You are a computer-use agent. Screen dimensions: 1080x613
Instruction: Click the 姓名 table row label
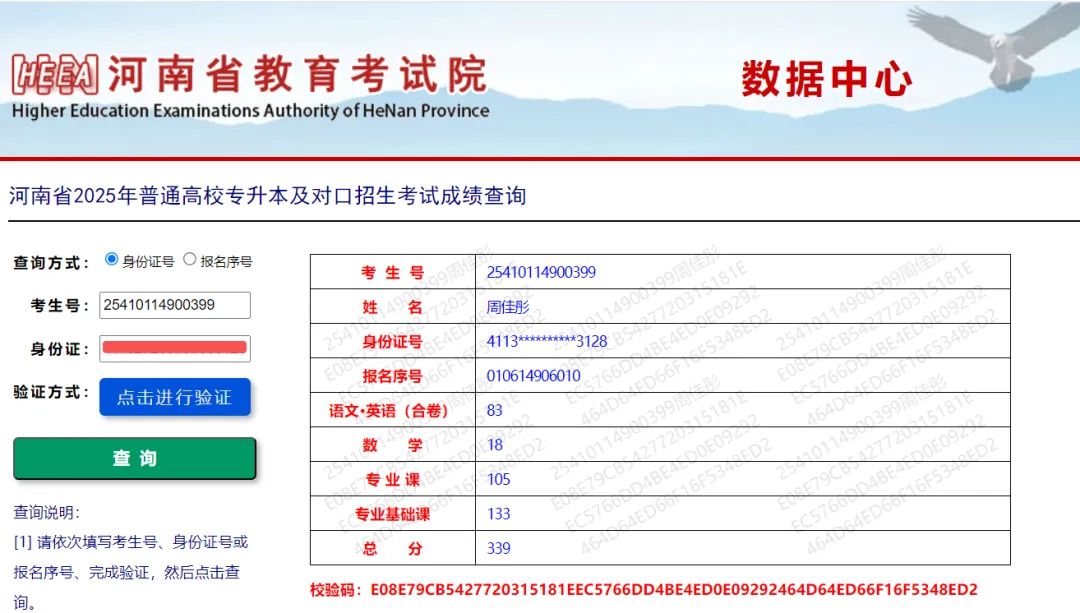coord(393,306)
